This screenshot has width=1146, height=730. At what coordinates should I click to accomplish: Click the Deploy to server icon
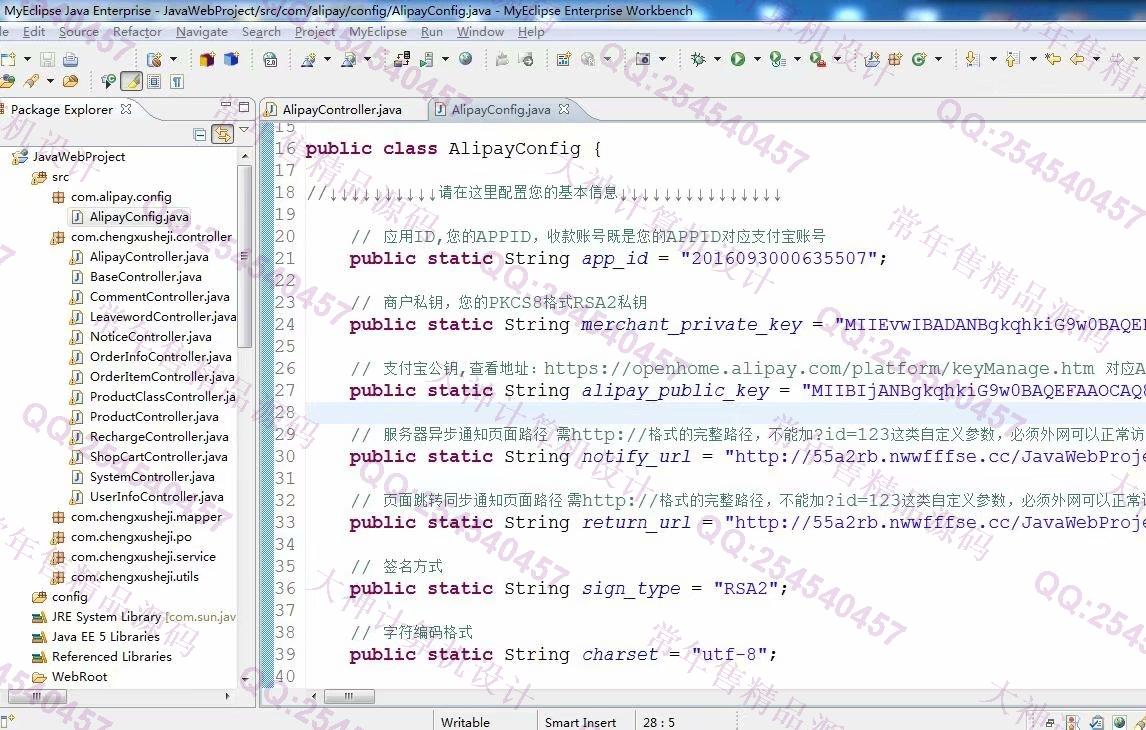(x=402, y=59)
